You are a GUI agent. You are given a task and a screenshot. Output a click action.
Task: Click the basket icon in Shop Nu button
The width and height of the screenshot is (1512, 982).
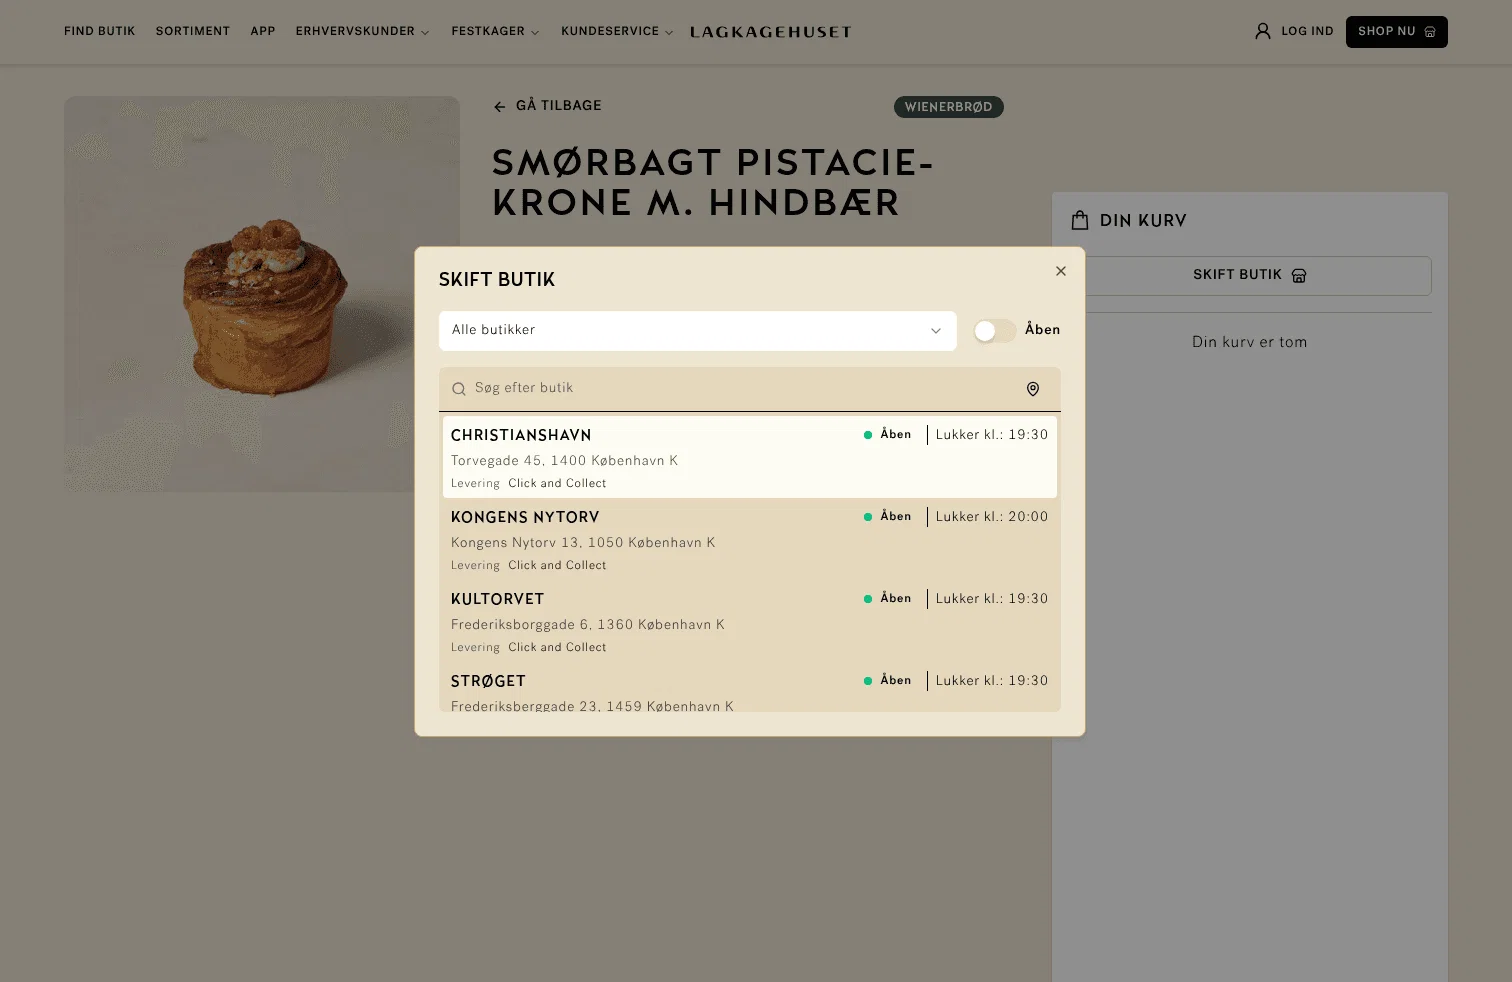[1430, 32]
